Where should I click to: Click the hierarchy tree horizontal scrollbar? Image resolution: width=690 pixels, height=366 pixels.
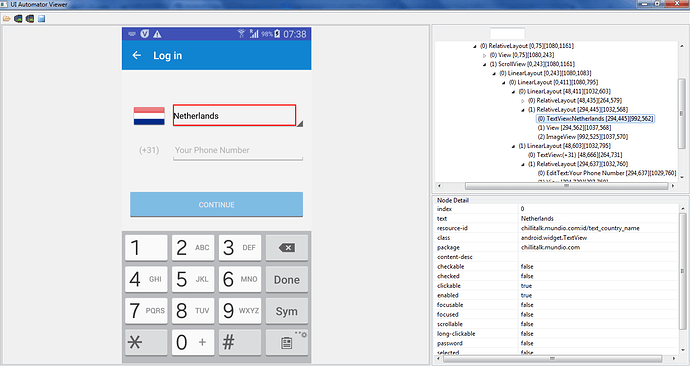coord(556,186)
